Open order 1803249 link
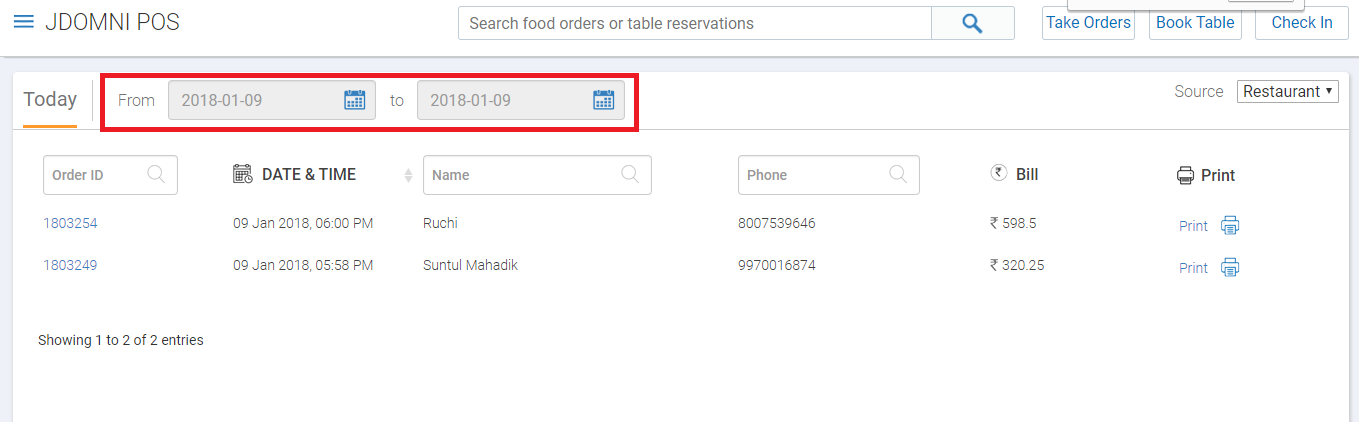 click(x=70, y=265)
